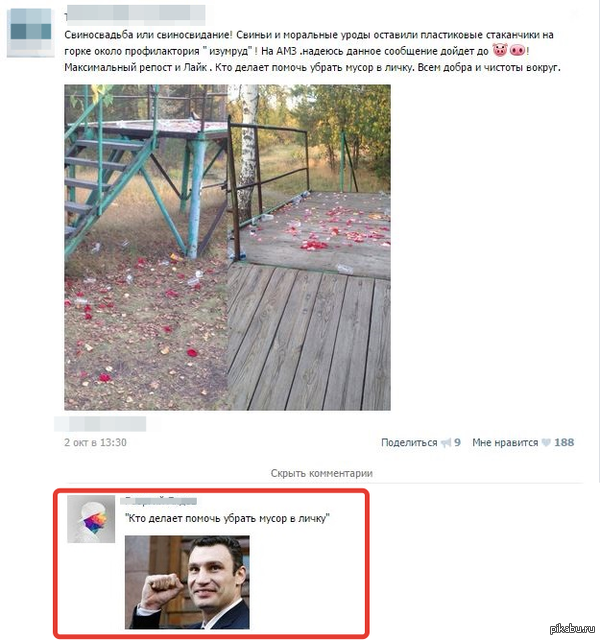This screenshot has width=600, height=640.
Task: Open the left staircase photo
Action: [146, 247]
